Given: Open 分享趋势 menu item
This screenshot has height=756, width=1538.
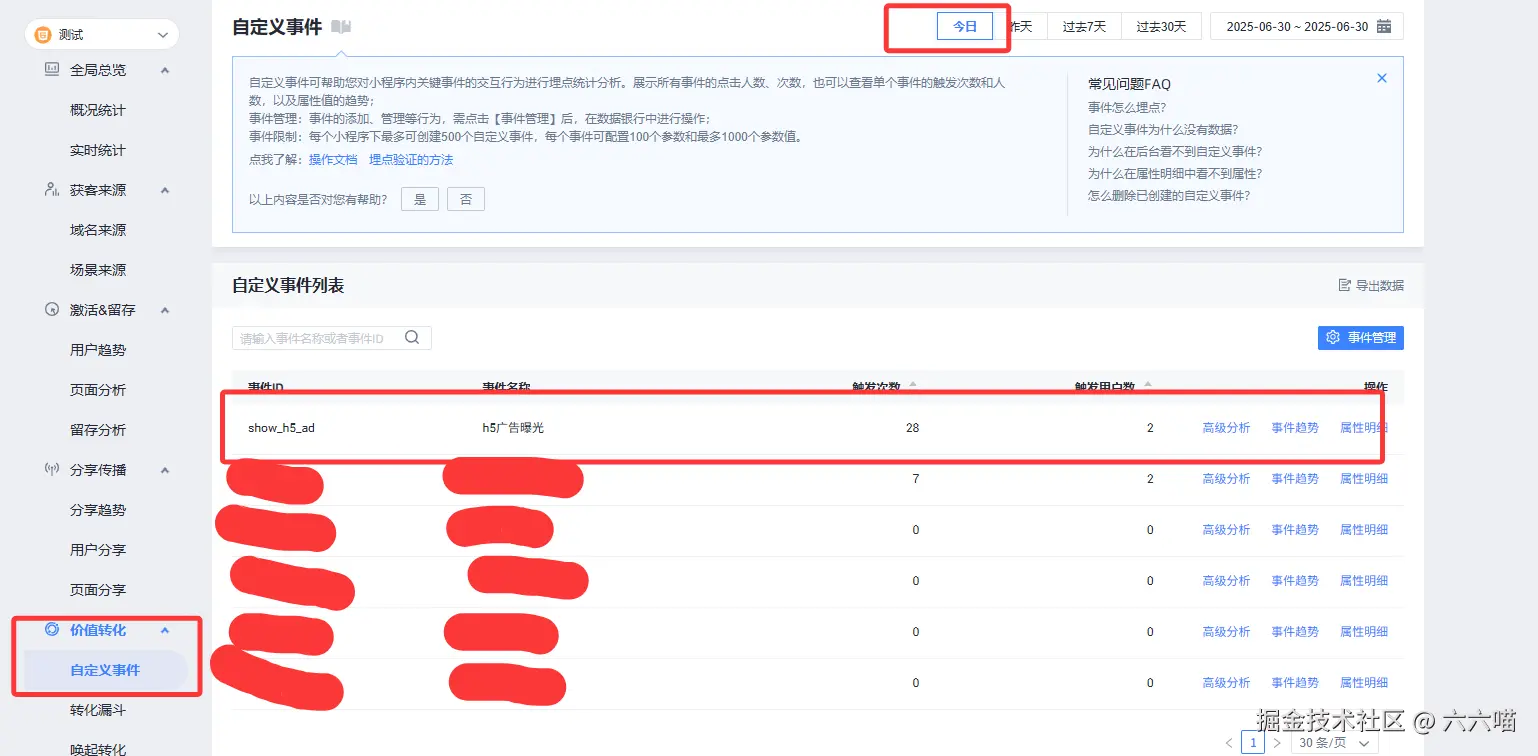Looking at the screenshot, I should [x=98, y=510].
